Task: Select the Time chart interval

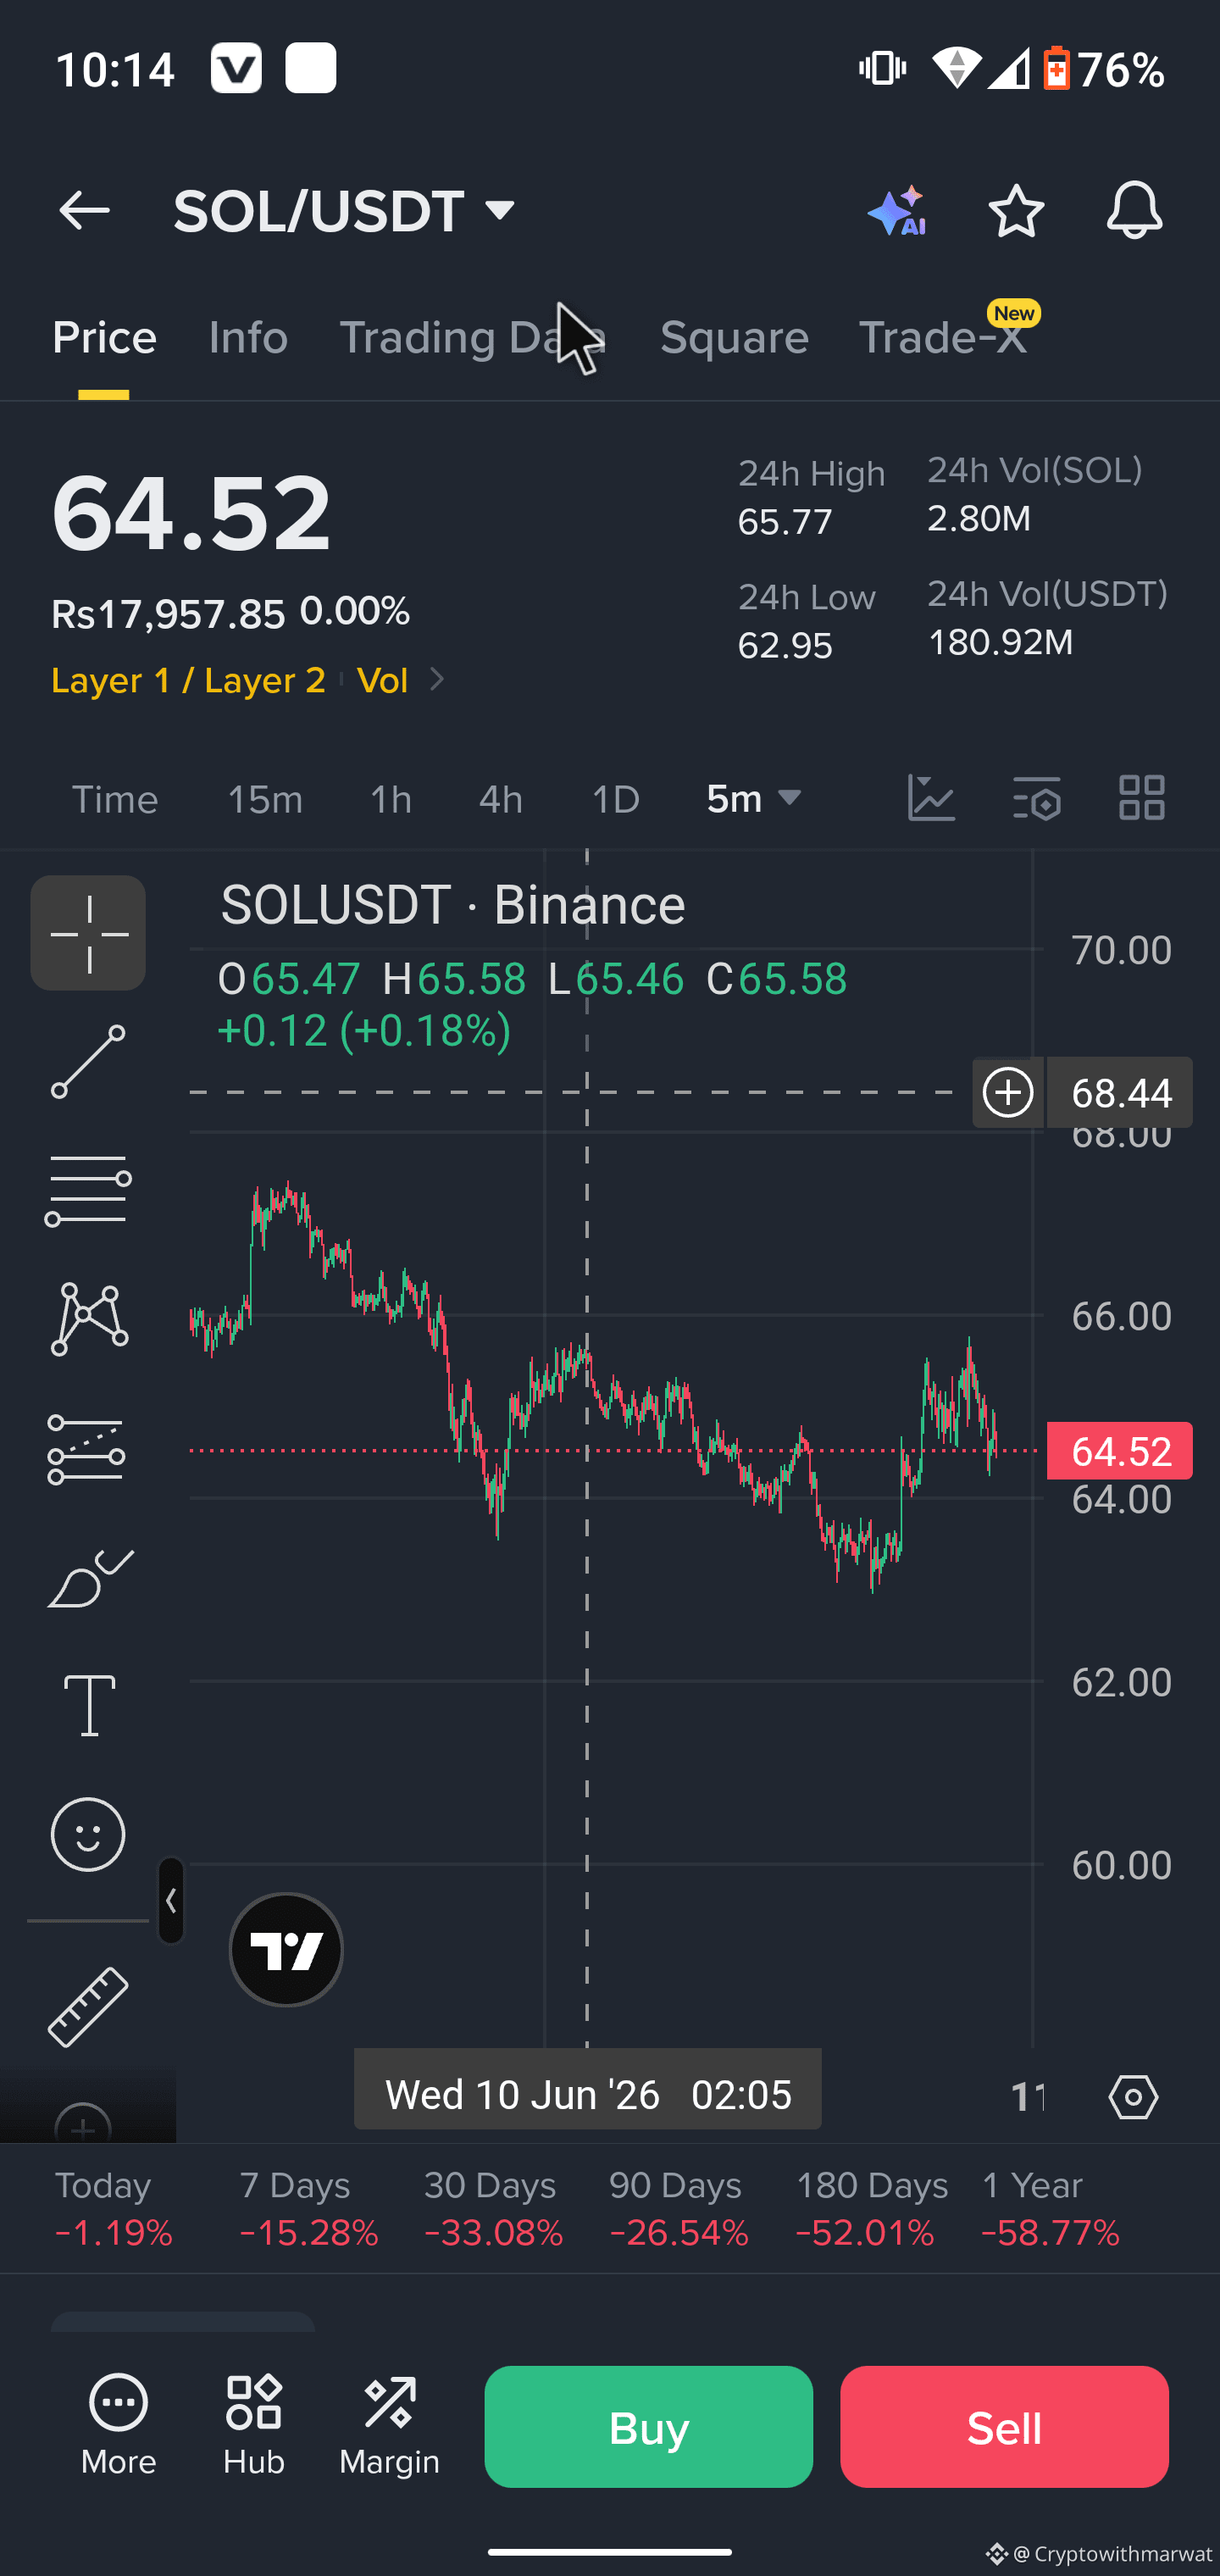Action: (x=115, y=799)
